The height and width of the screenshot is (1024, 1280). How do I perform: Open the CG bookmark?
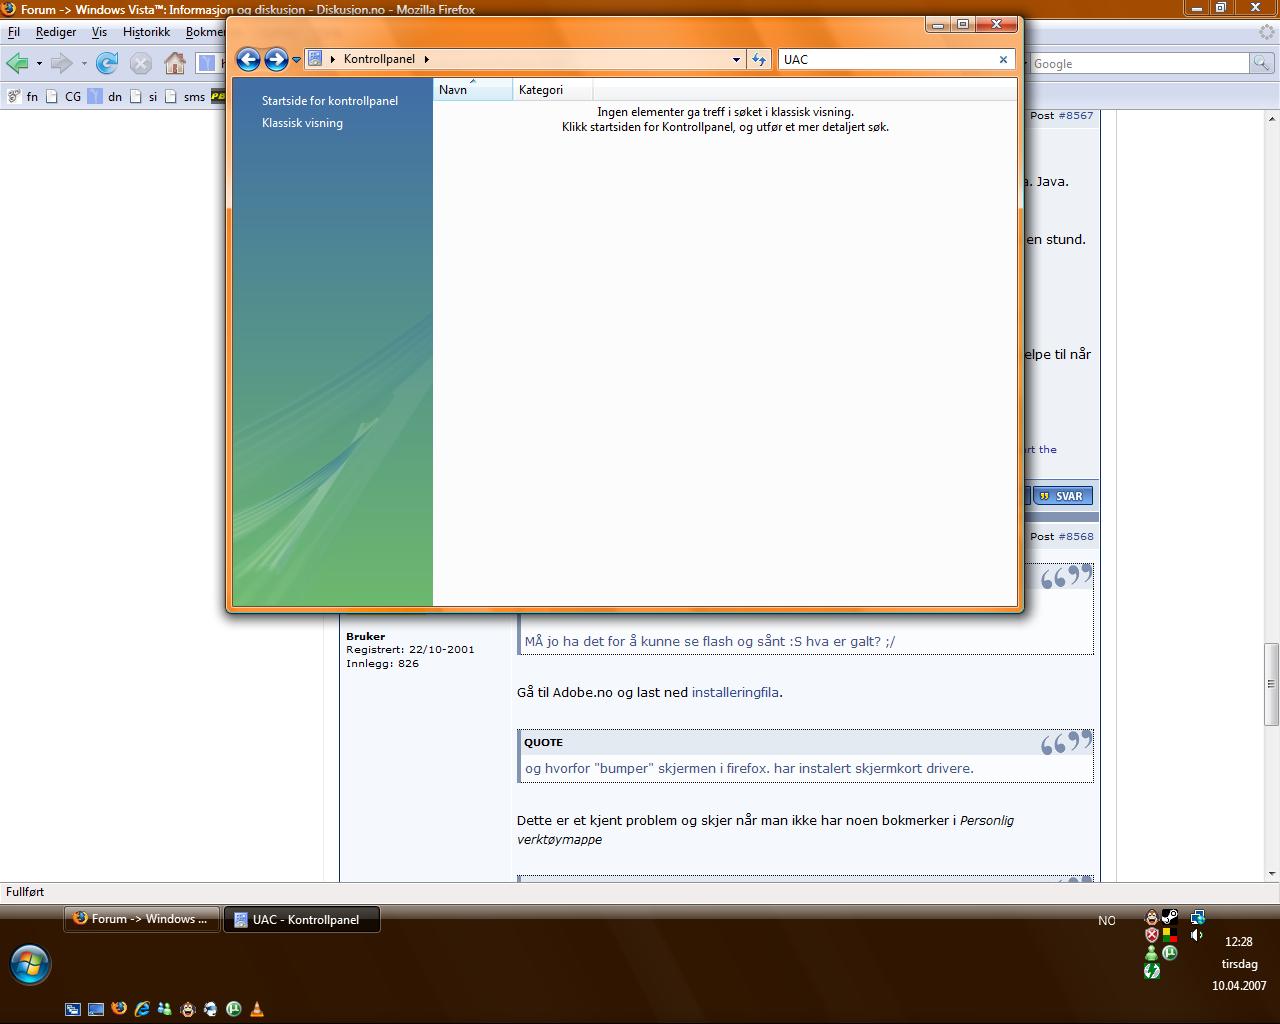[64, 97]
